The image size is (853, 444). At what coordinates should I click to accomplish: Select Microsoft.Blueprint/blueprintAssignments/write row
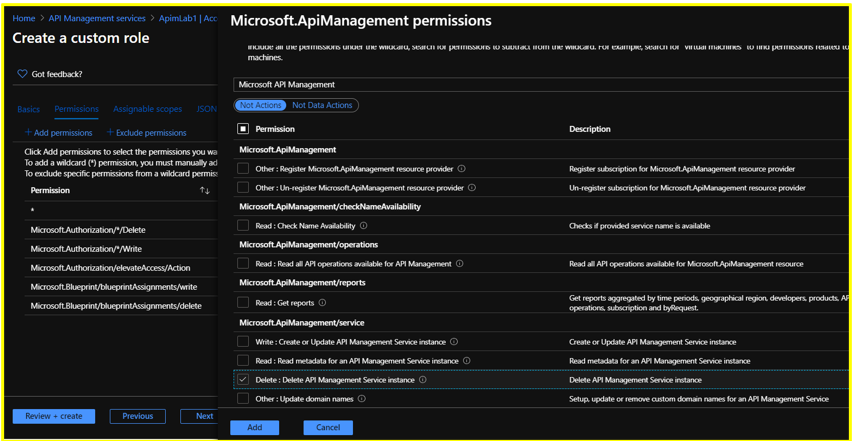click(x=121, y=287)
